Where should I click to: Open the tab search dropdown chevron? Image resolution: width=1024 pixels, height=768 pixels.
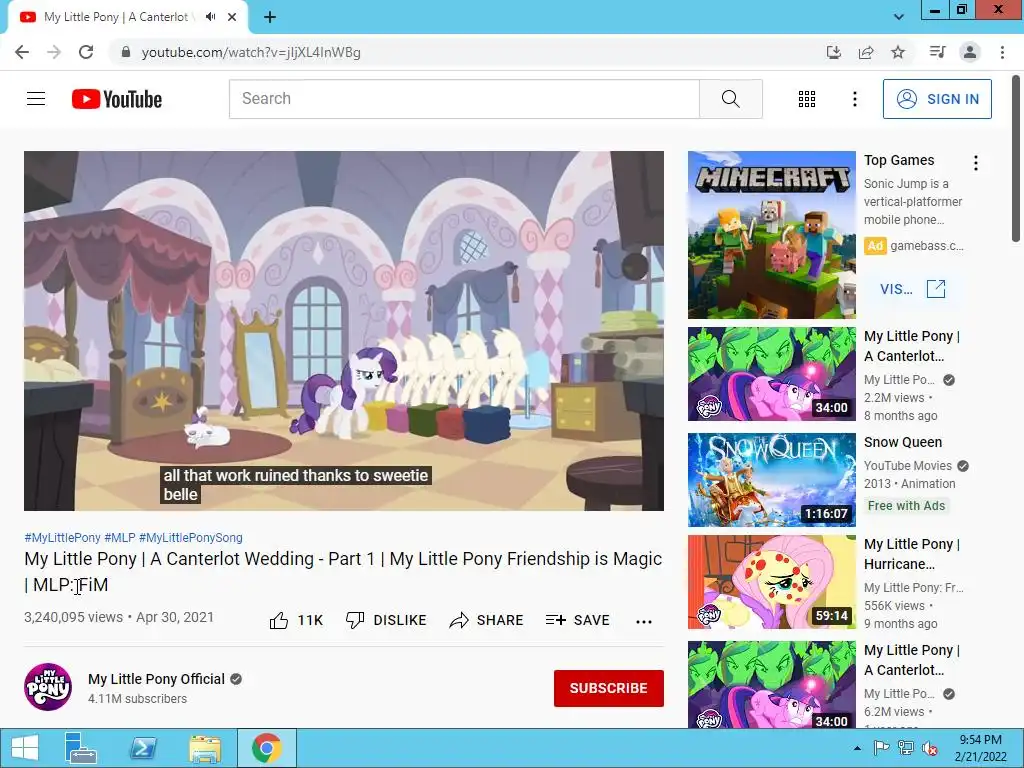[x=899, y=17]
